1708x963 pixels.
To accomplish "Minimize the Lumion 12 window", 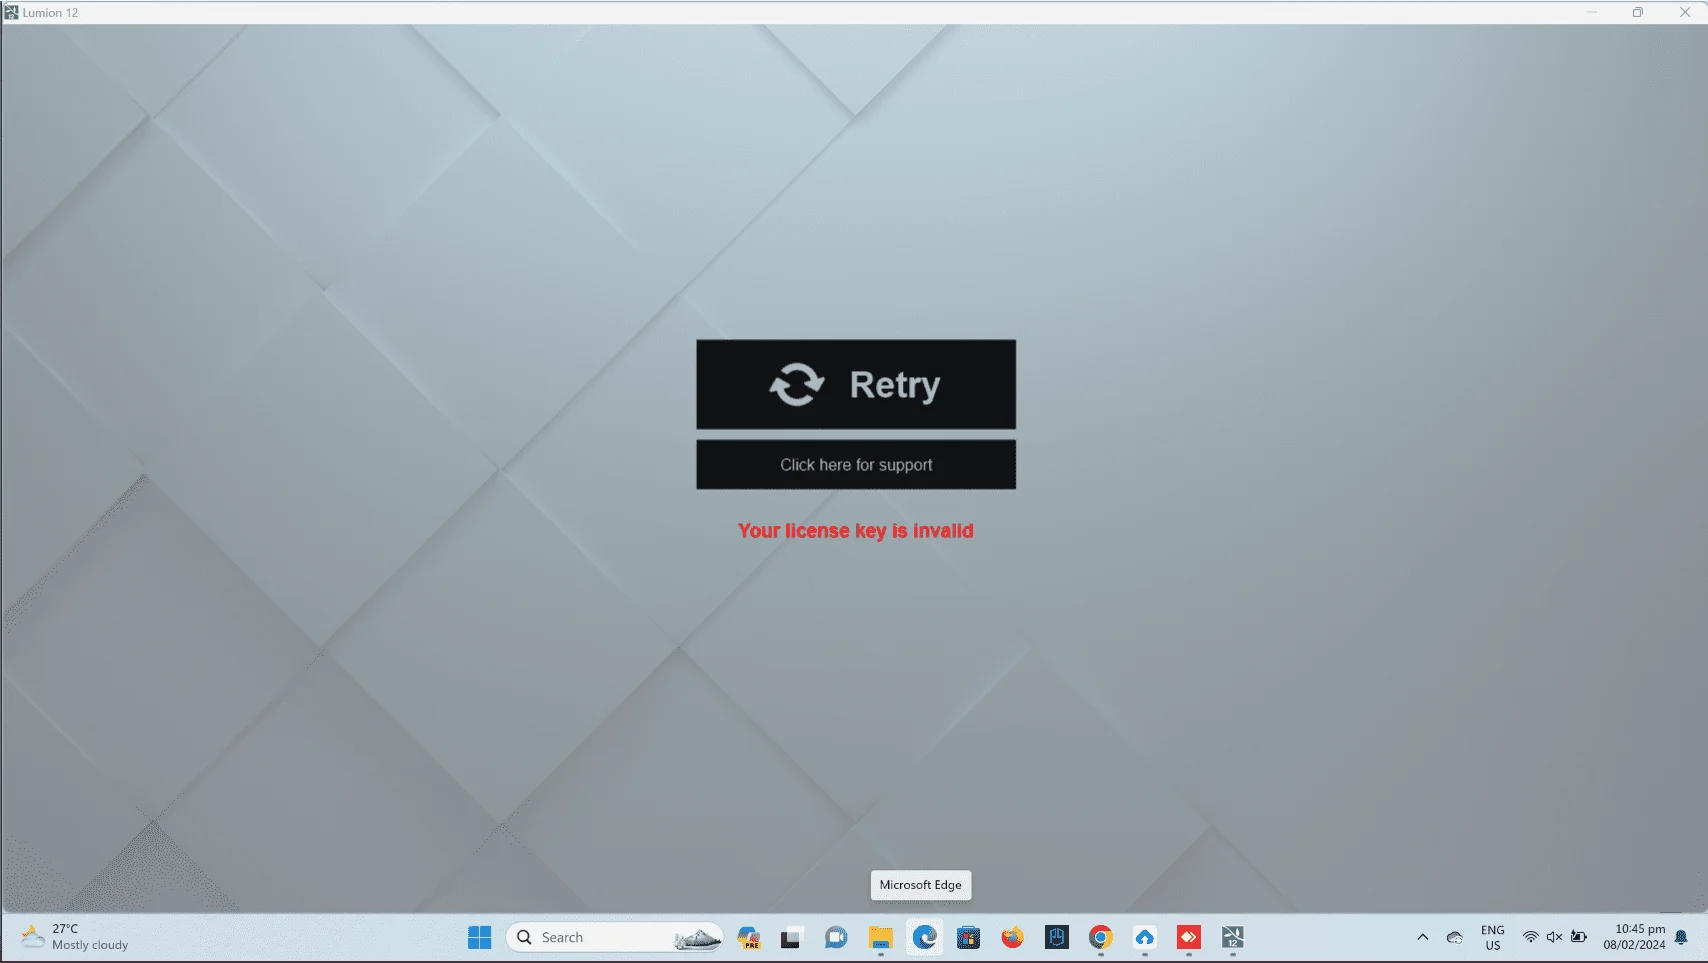I will click(1591, 12).
